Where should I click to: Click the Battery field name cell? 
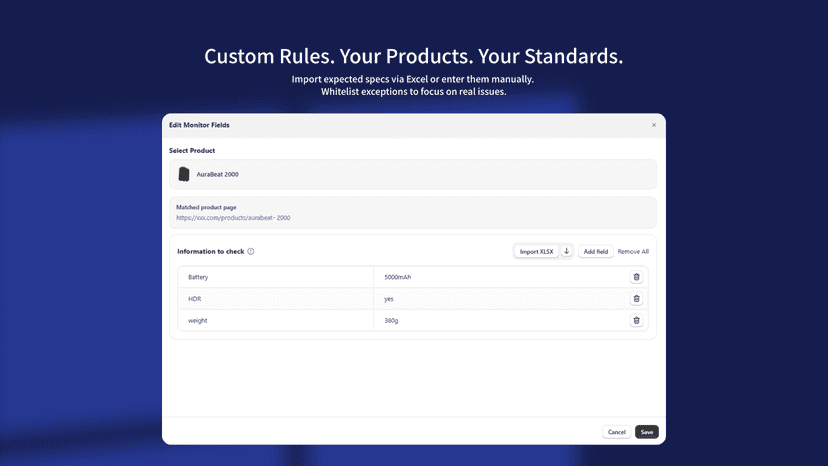276,277
